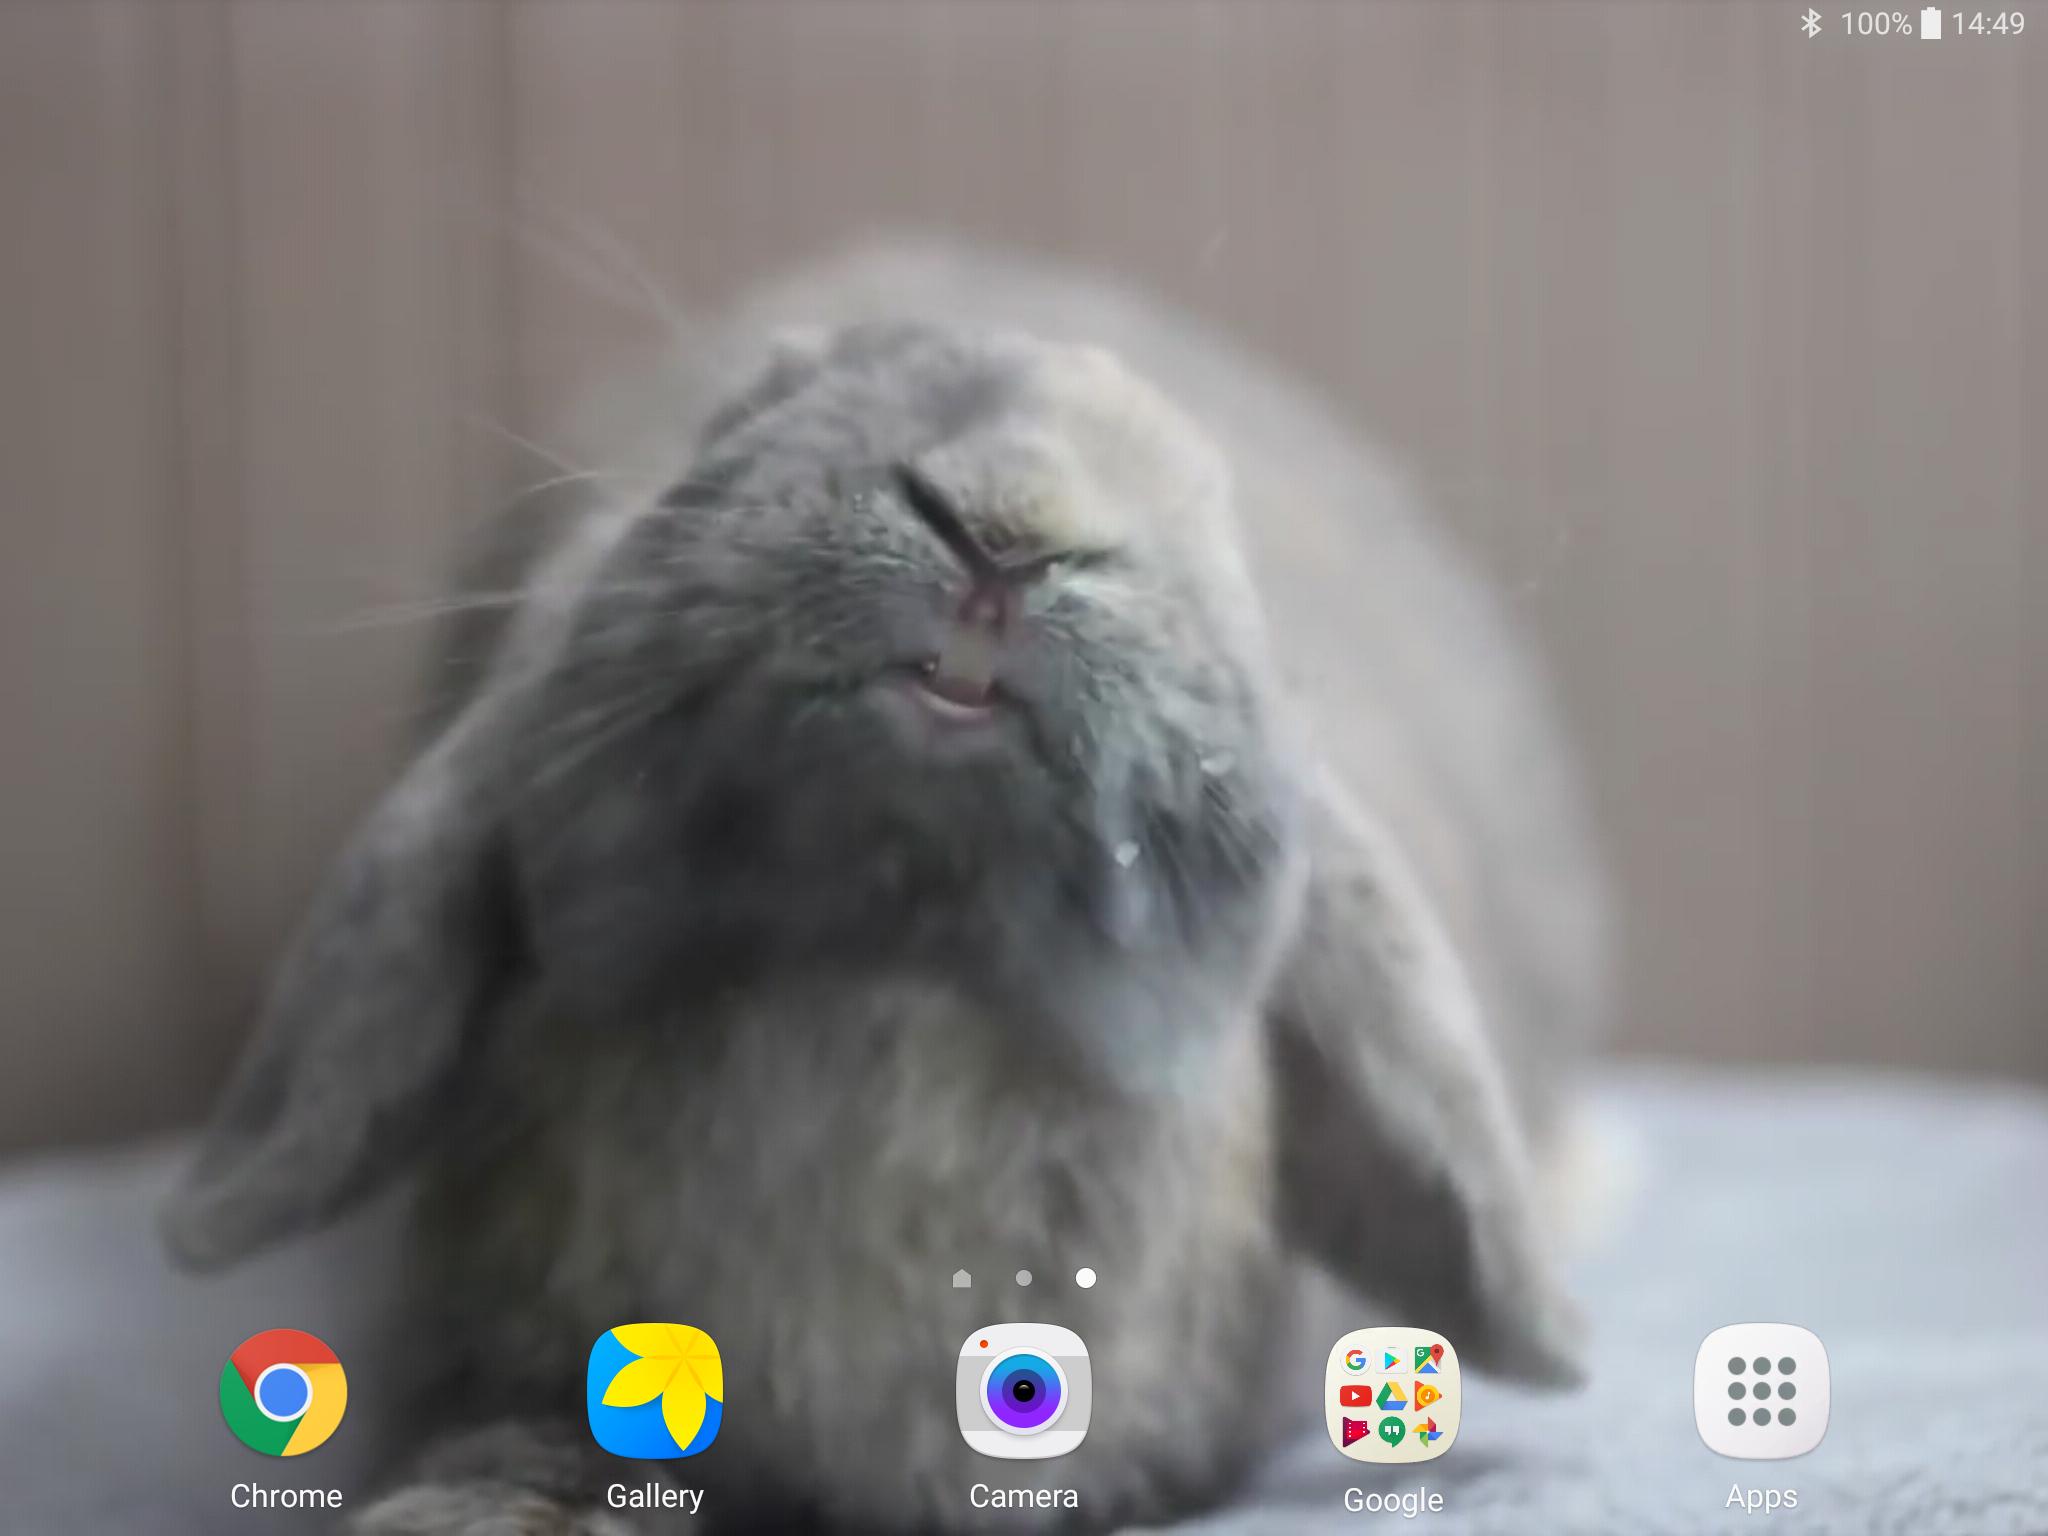Go to the home page indicator
Image resolution: width=2048 pixels, height=1536 pixels.
click(x=962, y=1278)
